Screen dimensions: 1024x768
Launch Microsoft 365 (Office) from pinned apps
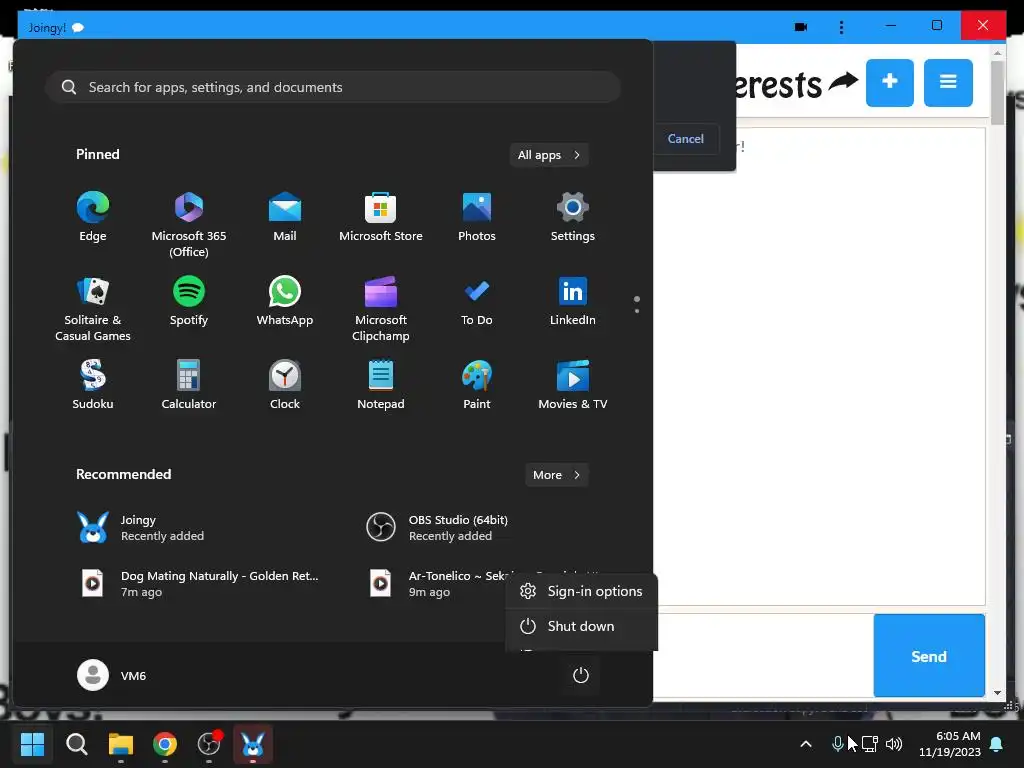[189, 224]
